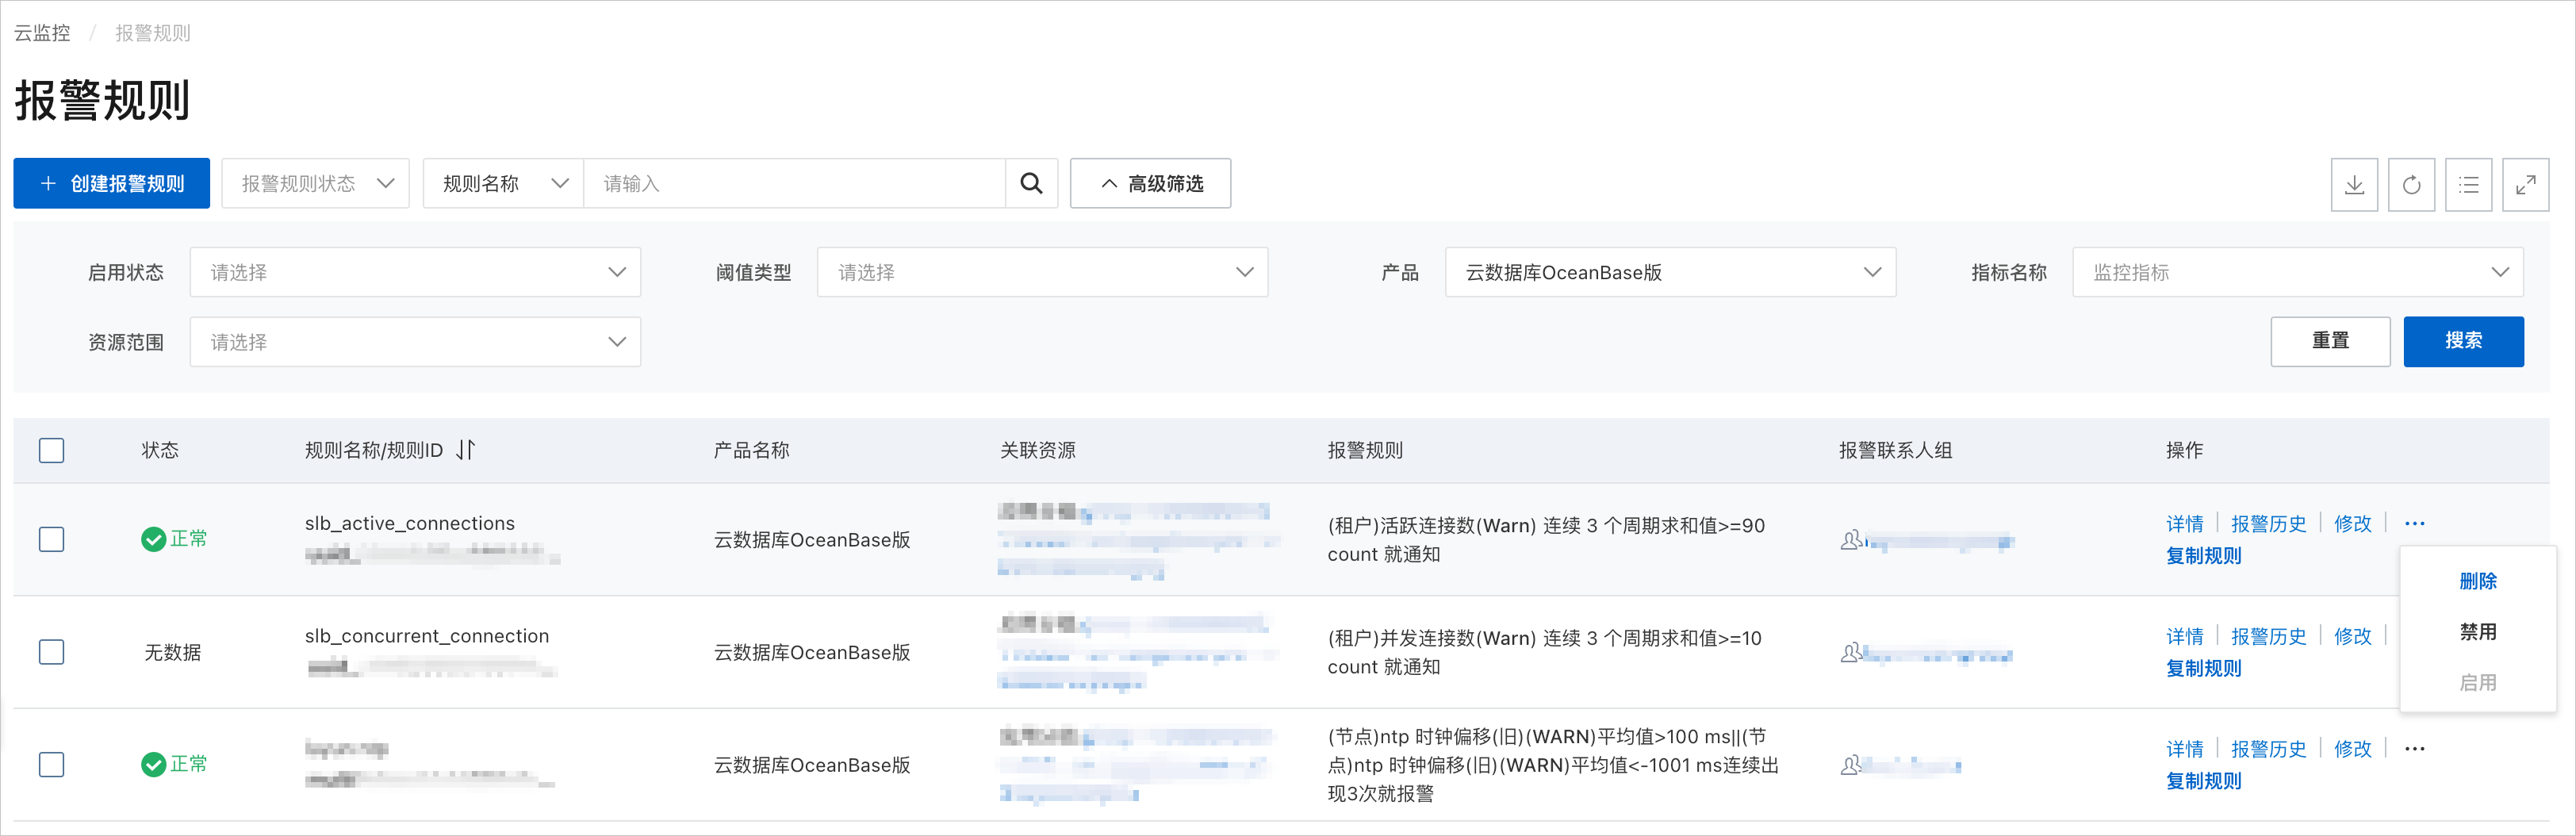The height and width of the screenshot is (836, 2576).
Task: Click 修改 for ntp clock offset rule
Action: [x=2352, y=750]
